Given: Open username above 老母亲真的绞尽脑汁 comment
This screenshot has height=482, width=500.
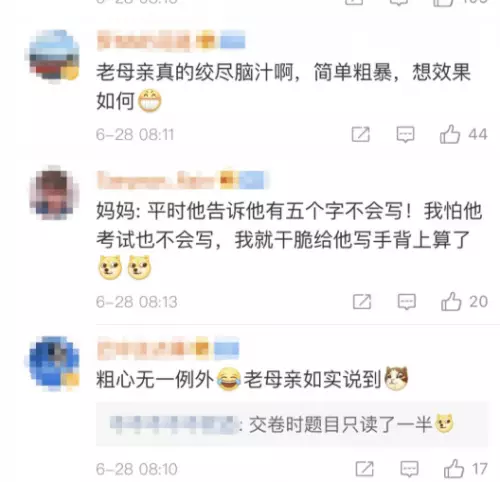Looking at the screenshot, I should [171, 40].
